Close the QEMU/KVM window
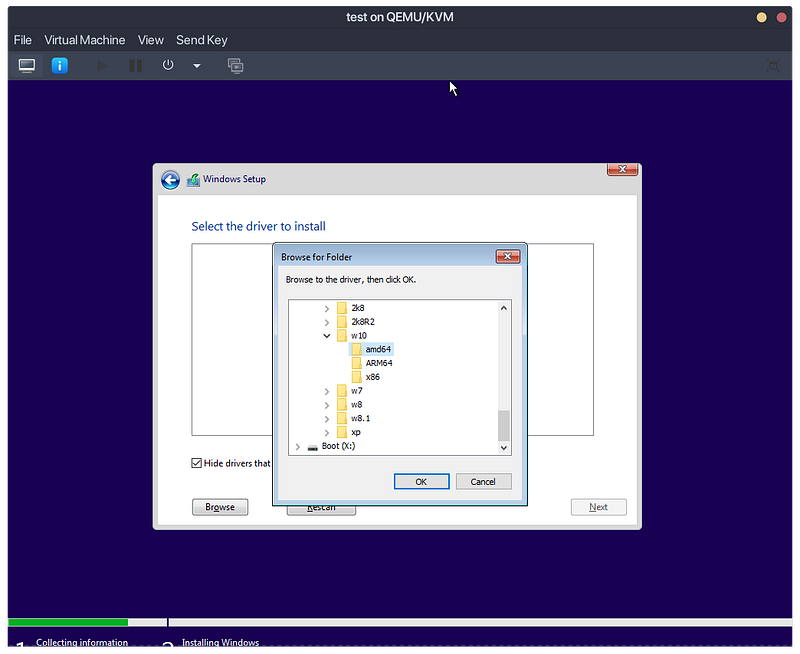The height and width of the screenshot is (654, 800). point(781,17)
